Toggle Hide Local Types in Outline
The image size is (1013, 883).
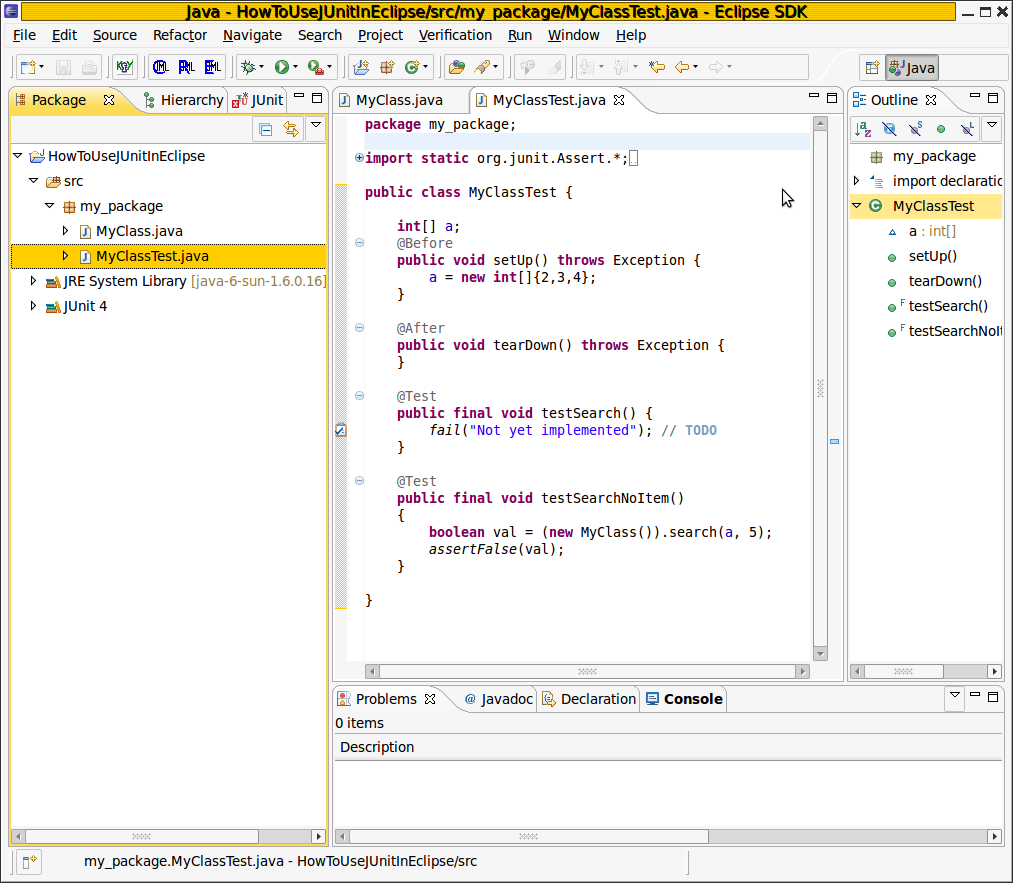(967, 129)
